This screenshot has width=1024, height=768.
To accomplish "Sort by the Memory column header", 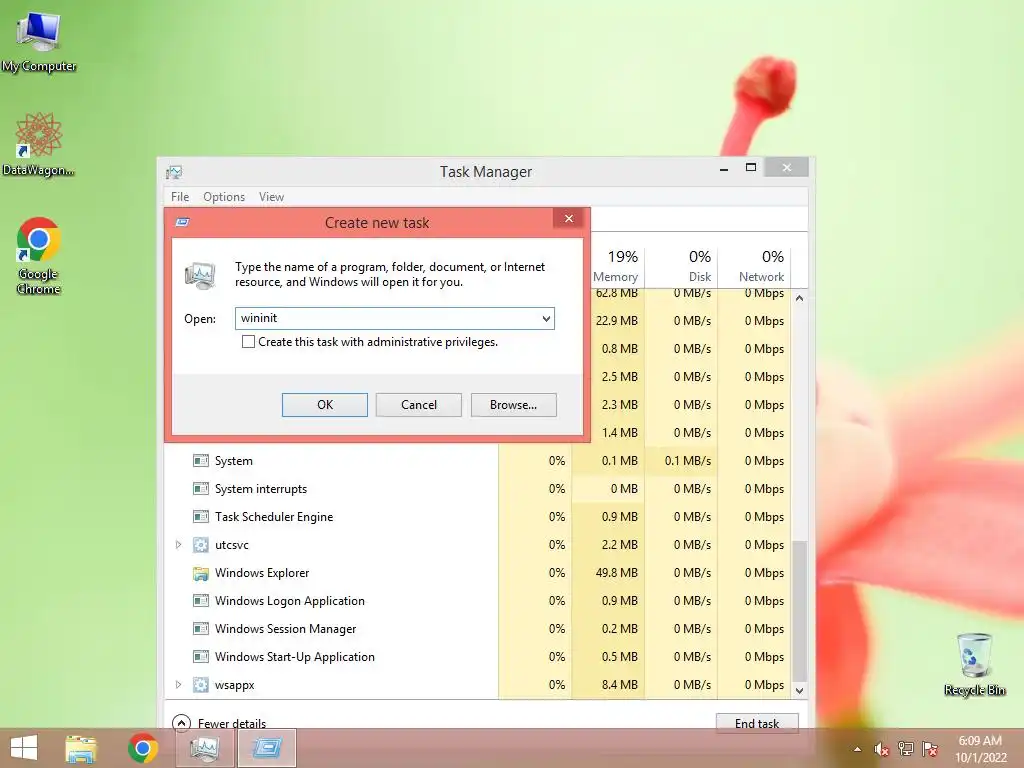I will click(x=615, y=266).
